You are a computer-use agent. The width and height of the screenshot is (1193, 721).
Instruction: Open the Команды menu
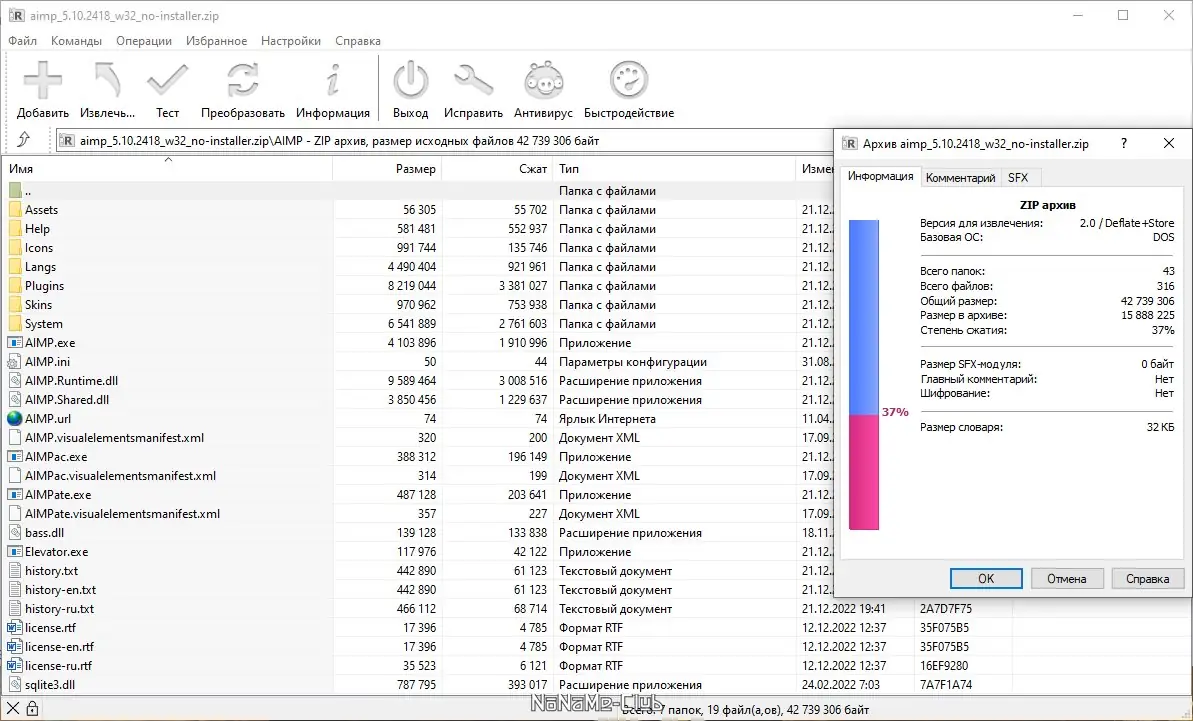[x=76, y=41]
